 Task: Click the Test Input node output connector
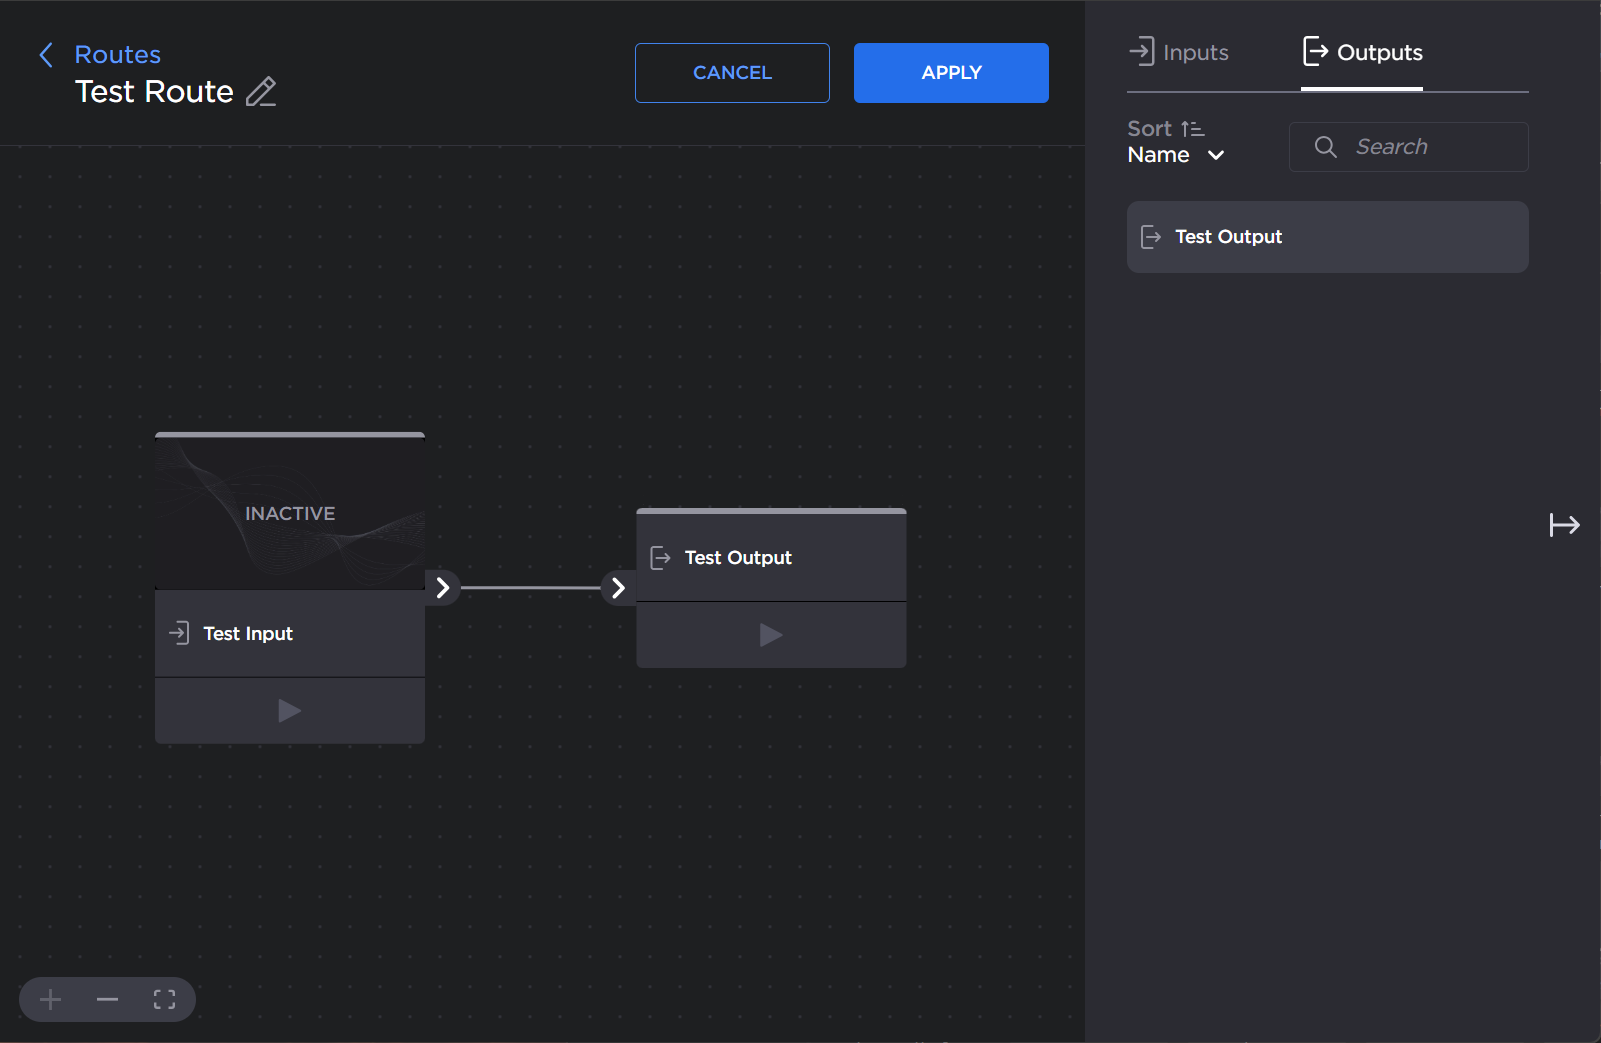(442, 588)
